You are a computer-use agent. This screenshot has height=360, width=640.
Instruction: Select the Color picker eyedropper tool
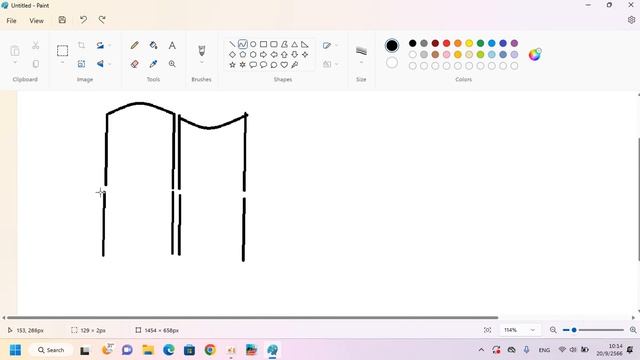pos(153,64)
